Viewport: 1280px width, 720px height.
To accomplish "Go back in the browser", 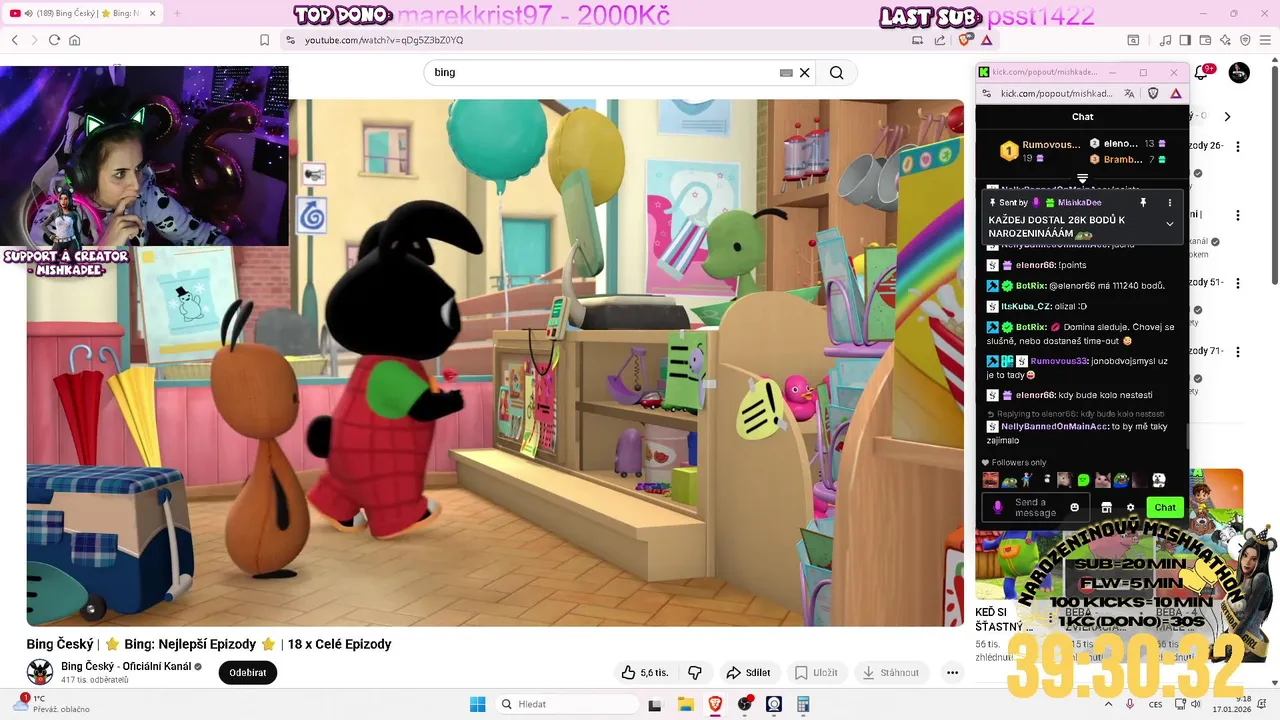I will point(15,40).
